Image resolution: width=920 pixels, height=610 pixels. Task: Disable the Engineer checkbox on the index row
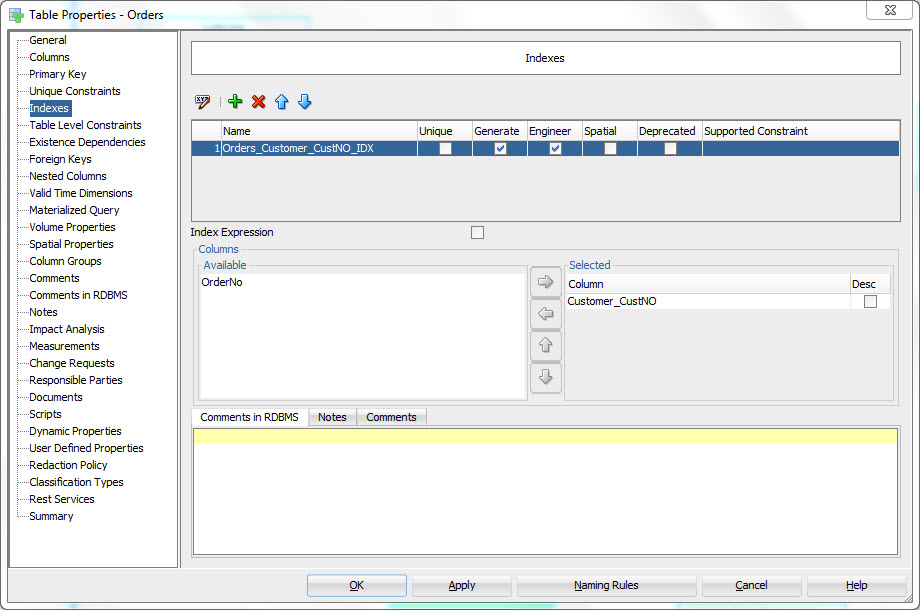click(x=555, y=146)
